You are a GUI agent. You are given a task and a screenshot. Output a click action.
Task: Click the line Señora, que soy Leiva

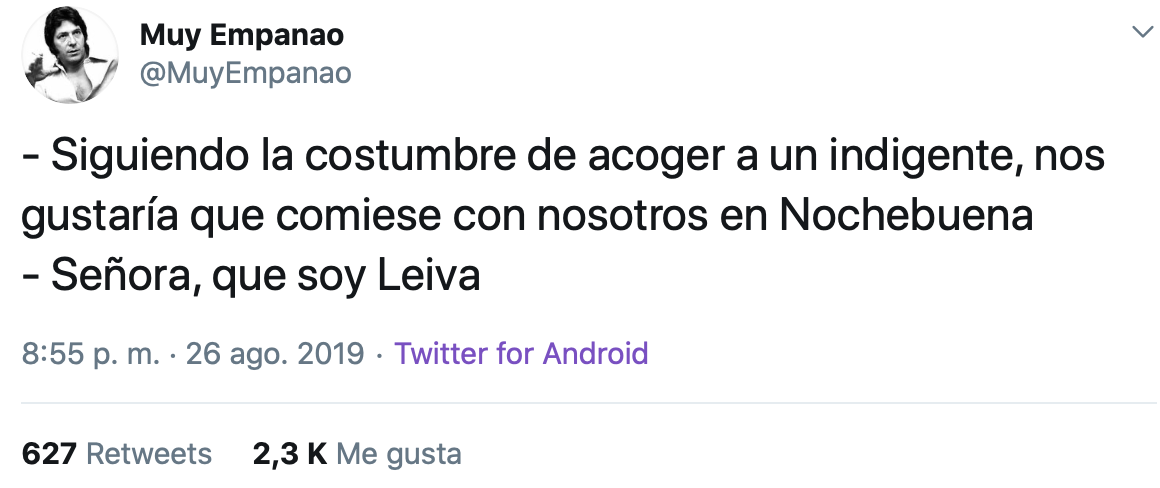click(x=251, y=274)
